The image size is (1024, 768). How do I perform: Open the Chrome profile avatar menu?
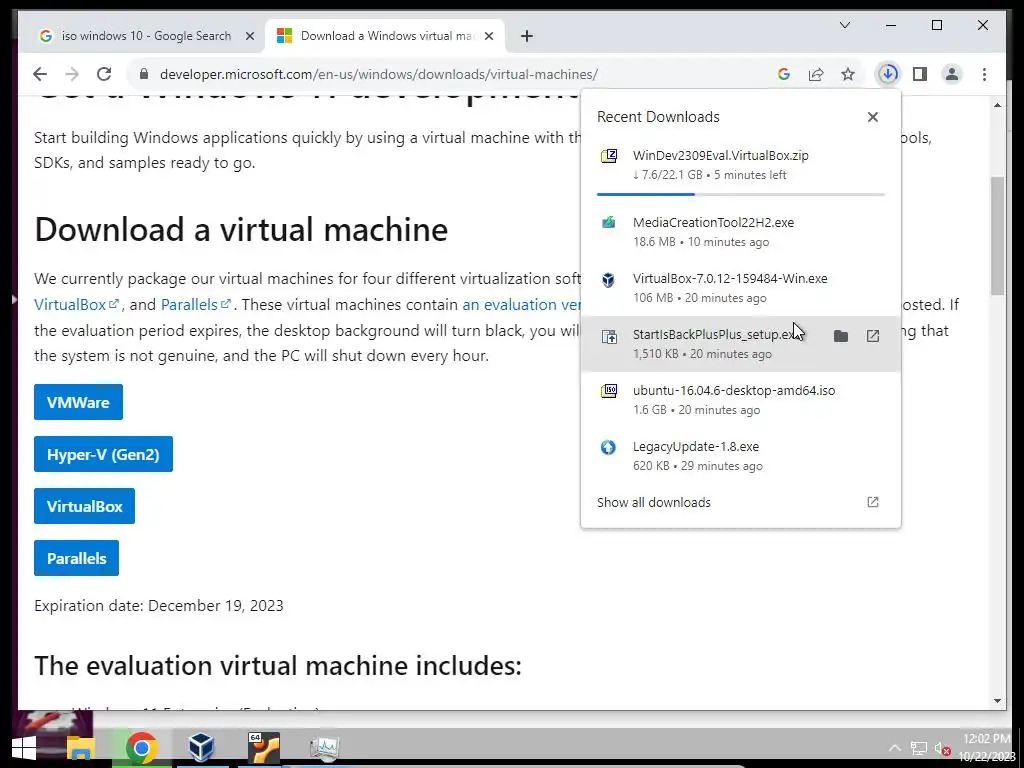tap(952, 74)
